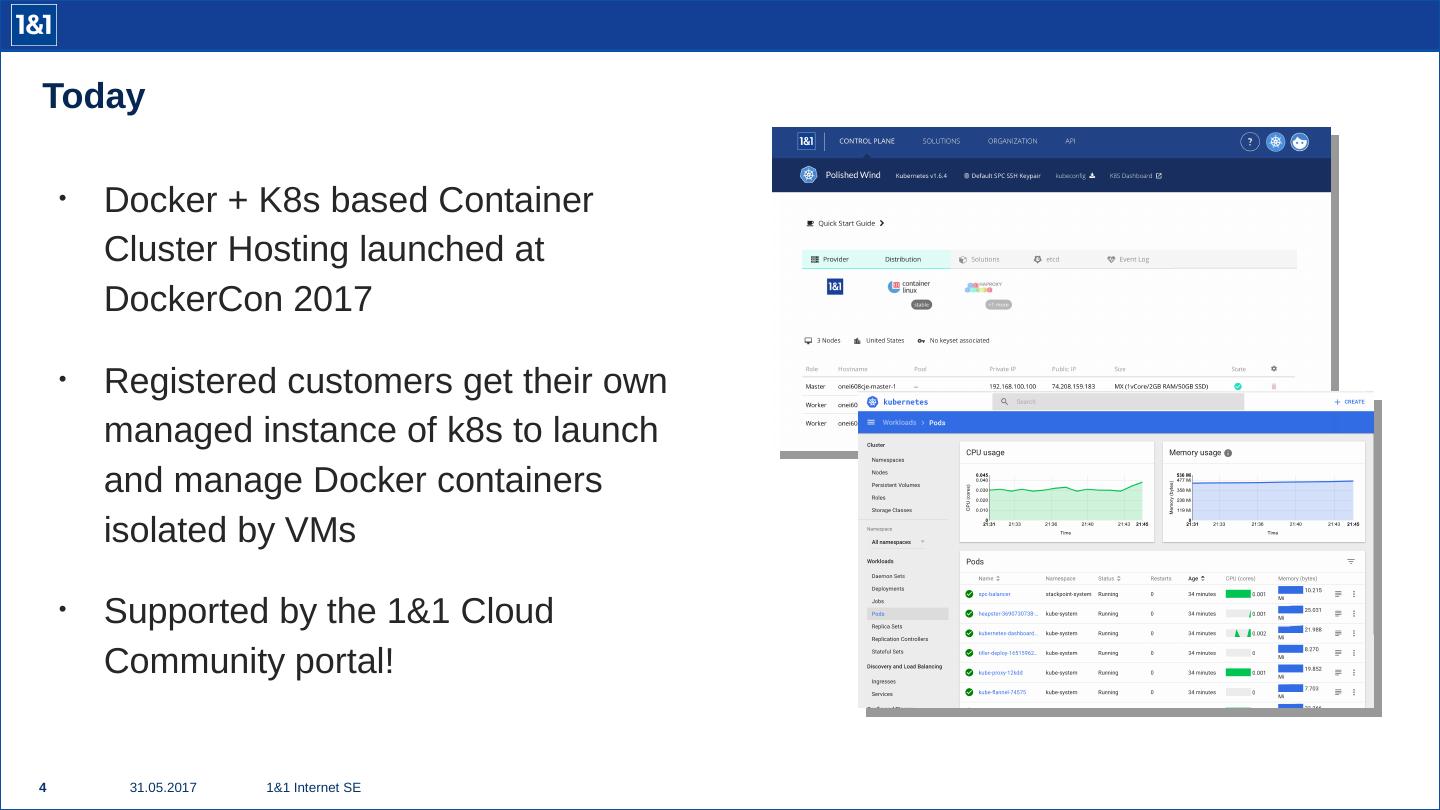The height and width of the screenshot is (810, 1440).
Task: Switch to the Solutions tab under the cluster header
Action: click(979, 259)
